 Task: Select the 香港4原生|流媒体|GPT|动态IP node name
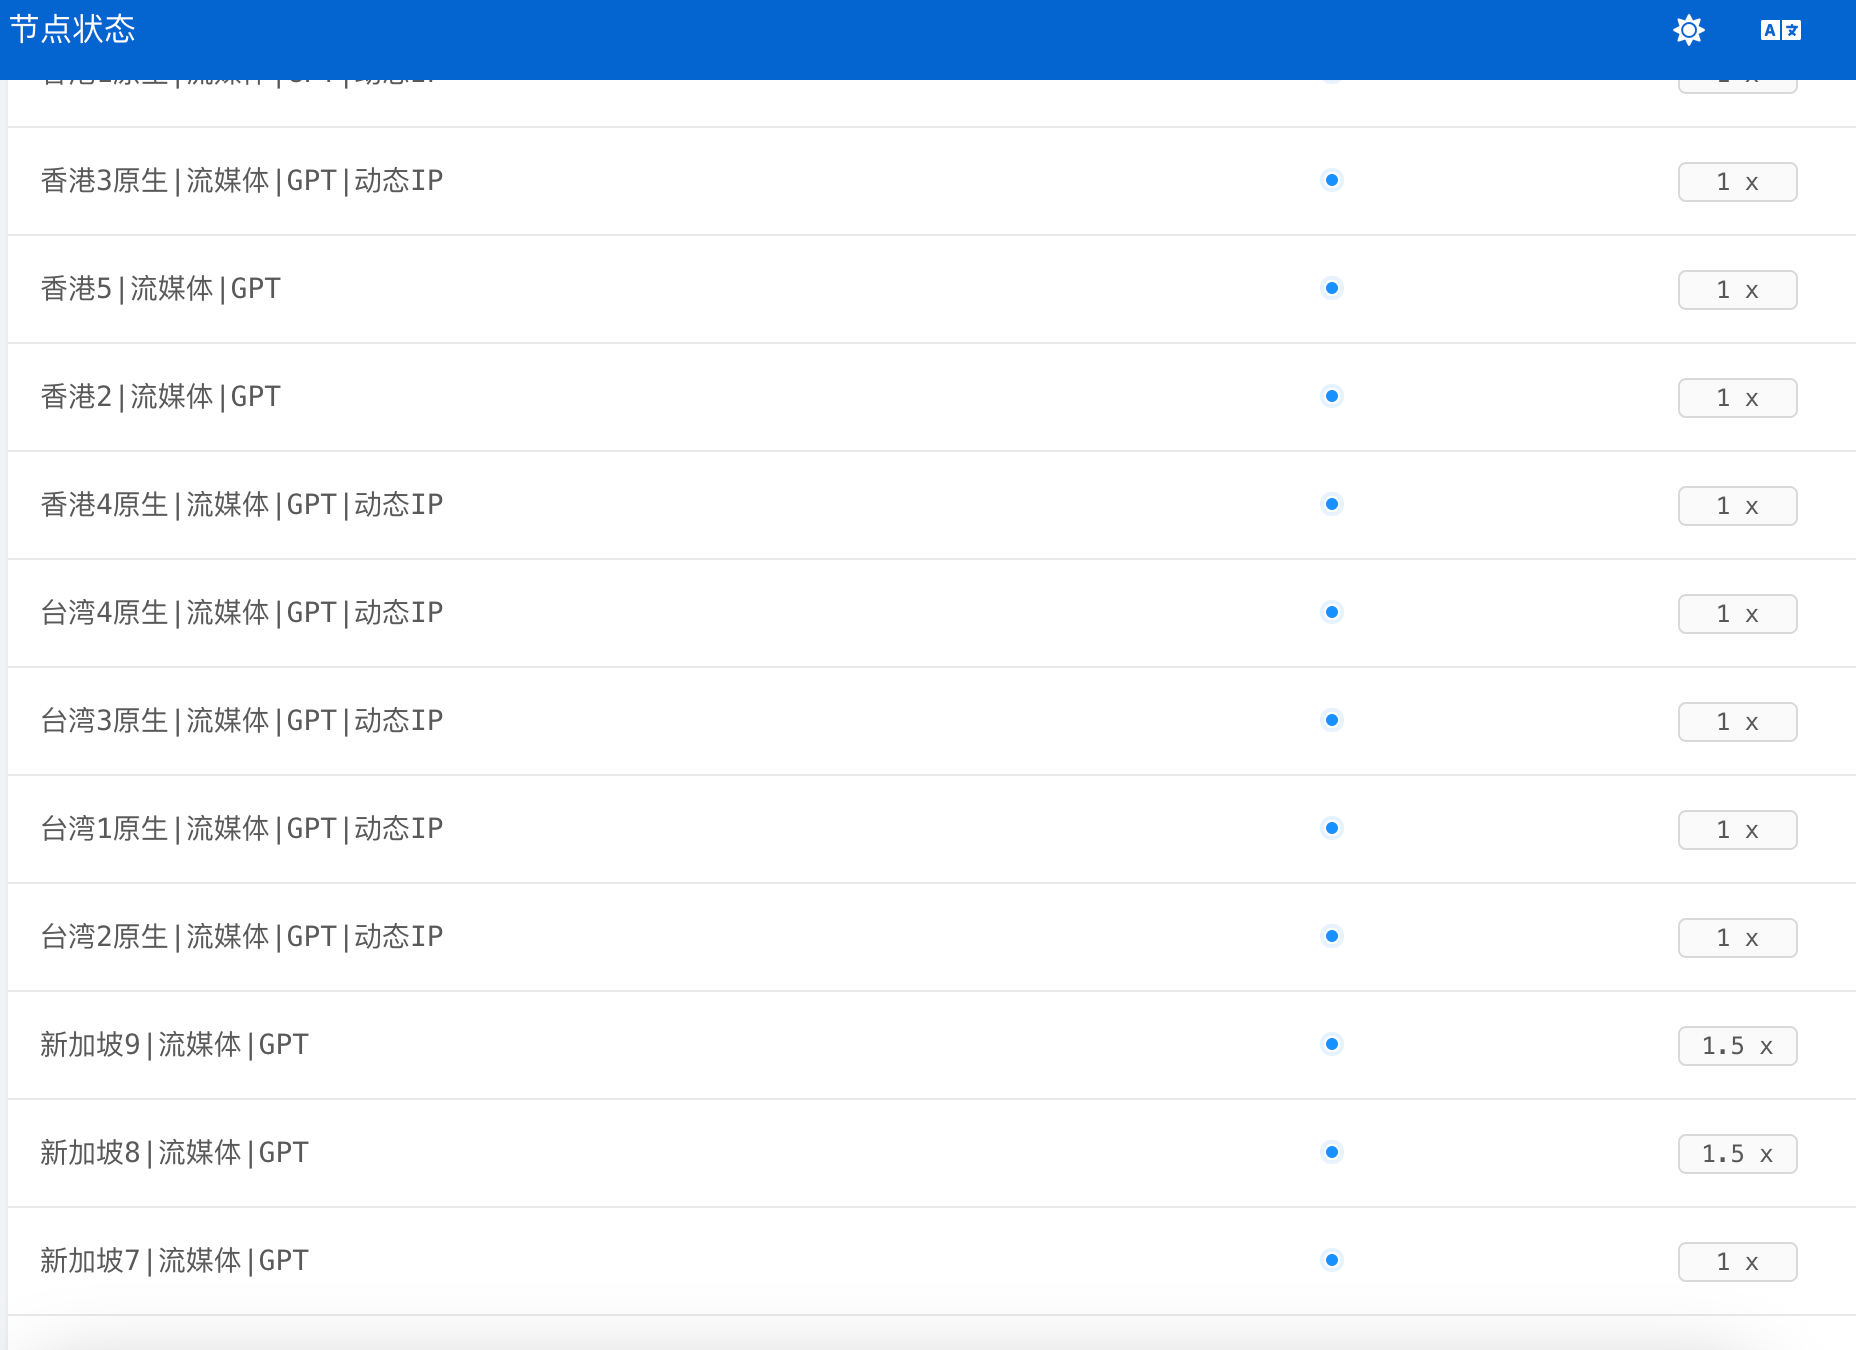(x=242, y=505)
